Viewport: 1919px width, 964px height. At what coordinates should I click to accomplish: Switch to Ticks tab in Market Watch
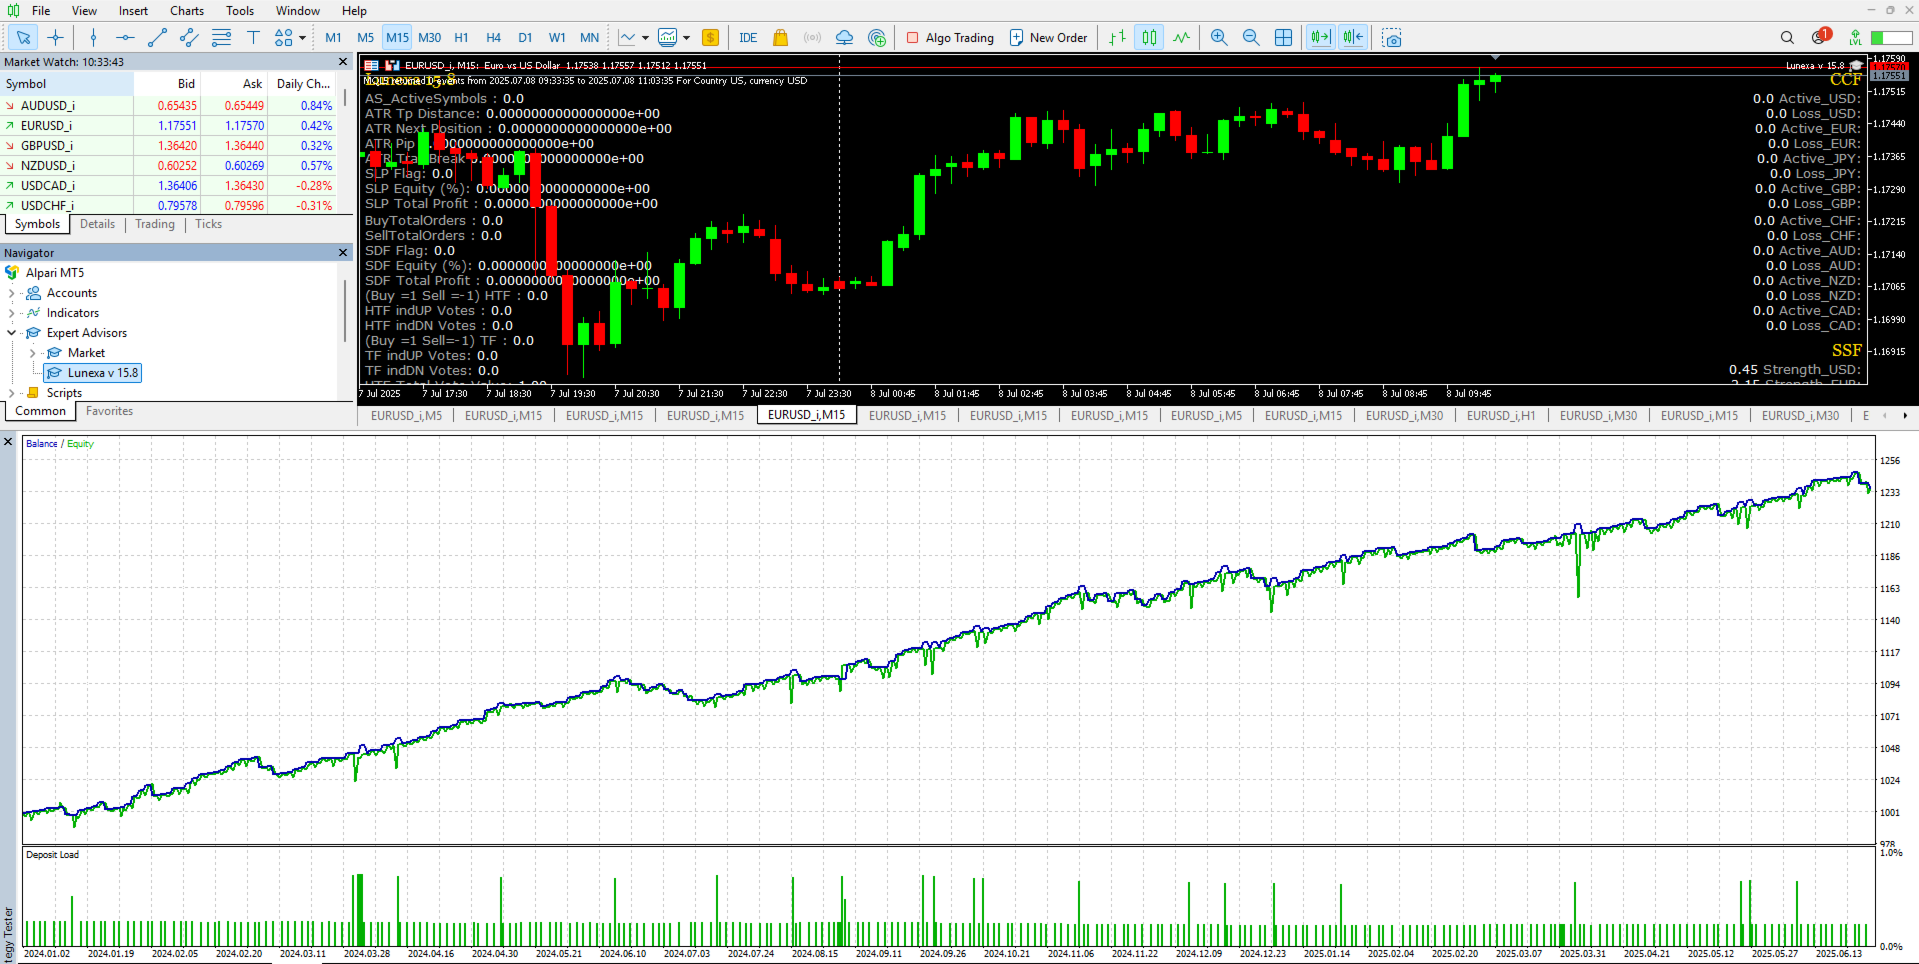209,224
